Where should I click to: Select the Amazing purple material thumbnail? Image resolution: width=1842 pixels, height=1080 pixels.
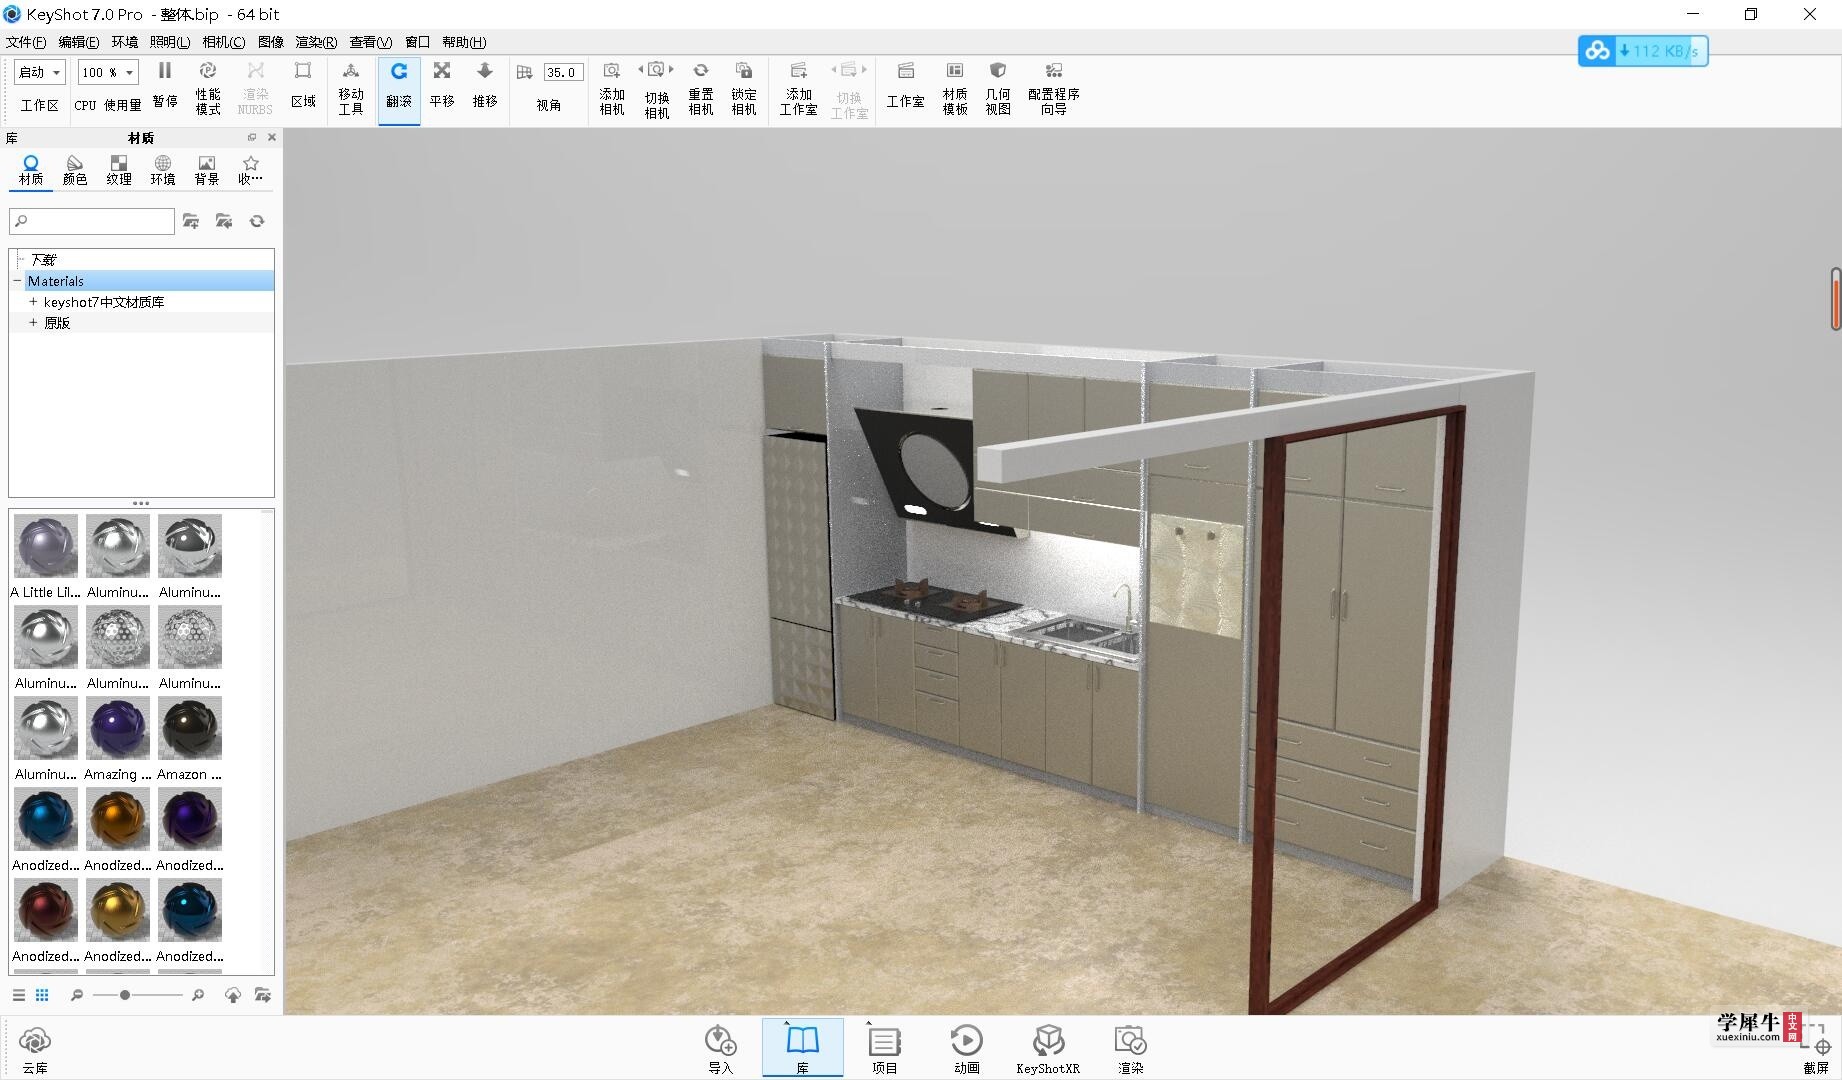(118, 728)
